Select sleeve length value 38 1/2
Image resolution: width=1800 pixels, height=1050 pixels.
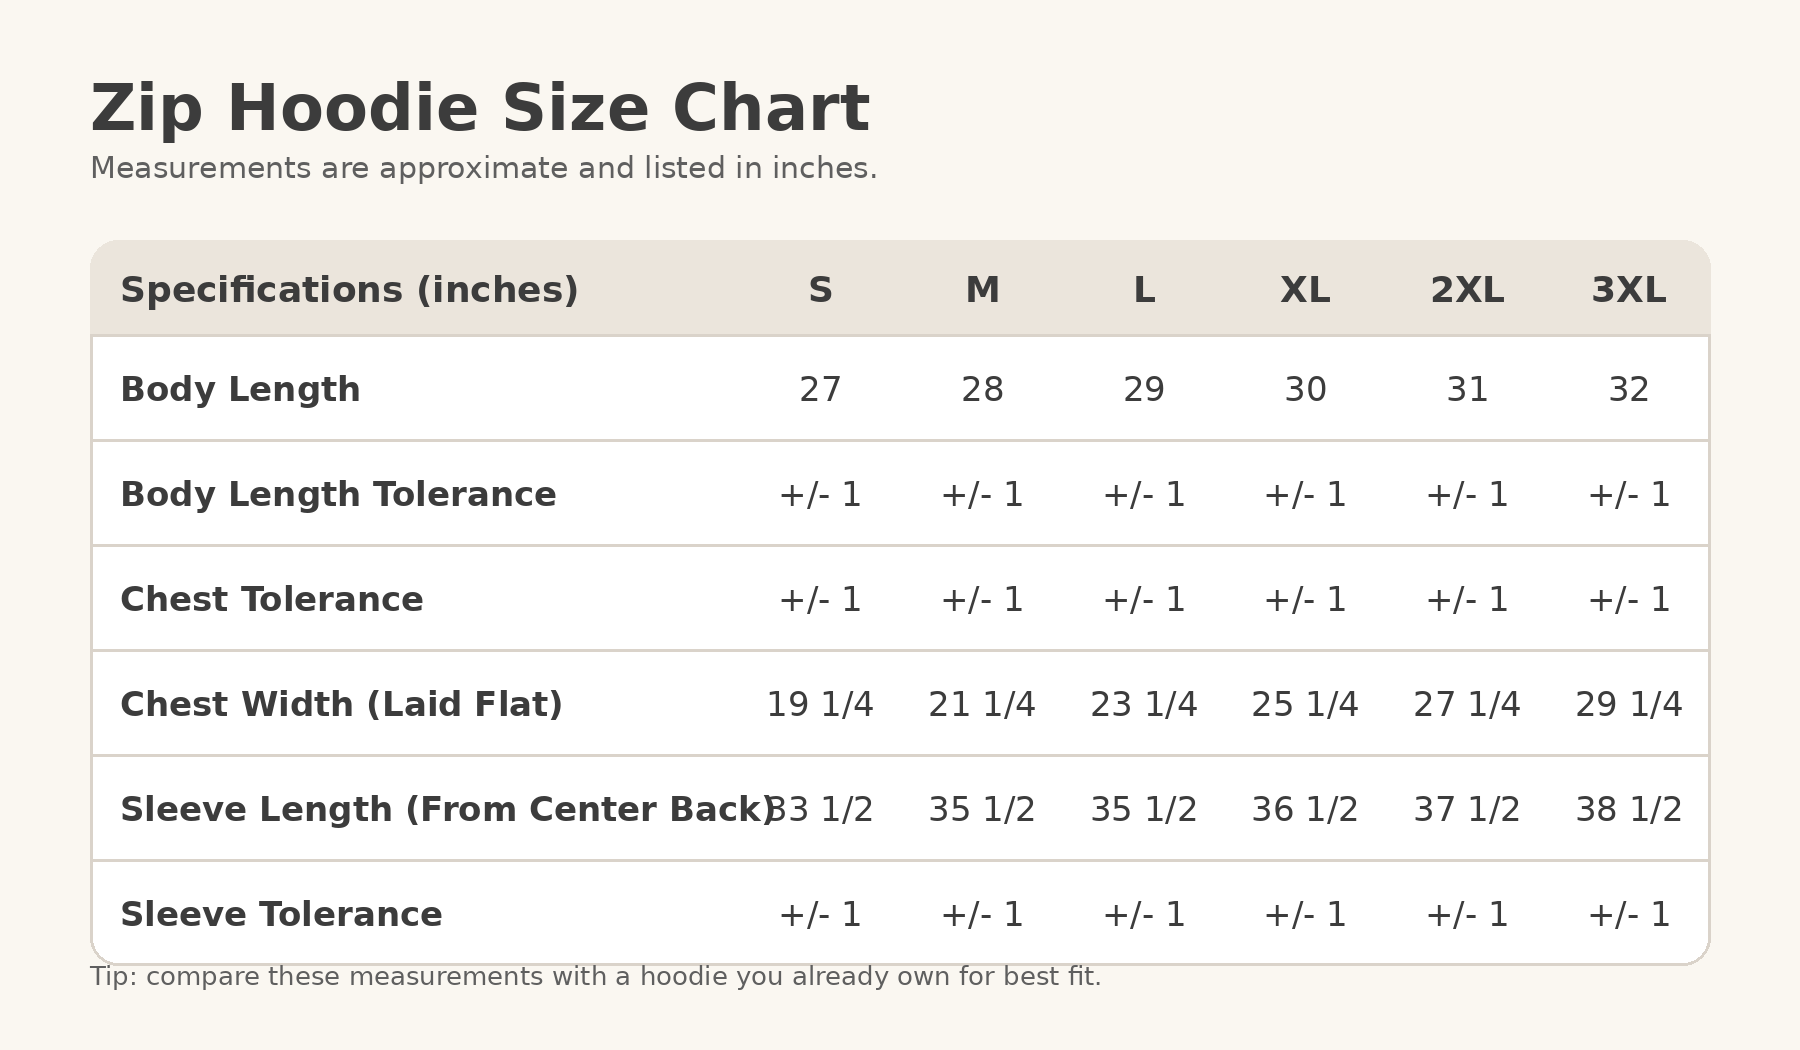pyautogui.click(x=1629, y=809)
